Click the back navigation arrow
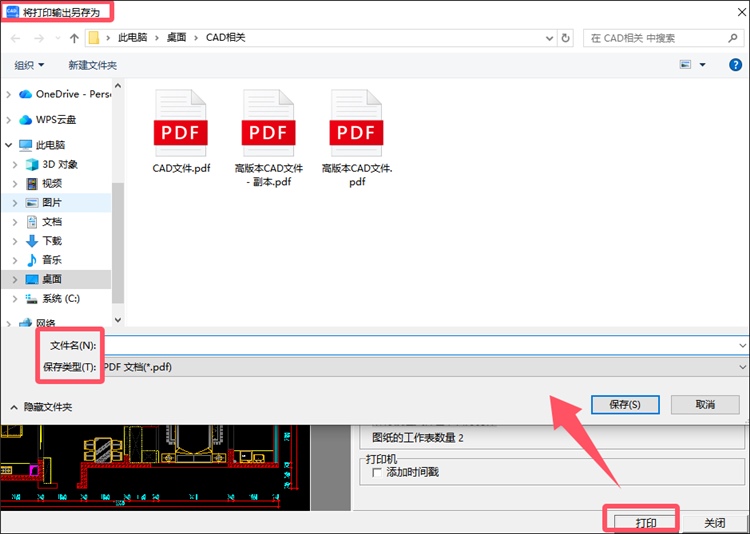The width and height of the screenshot is (750, 534). (x=15, y=38)
